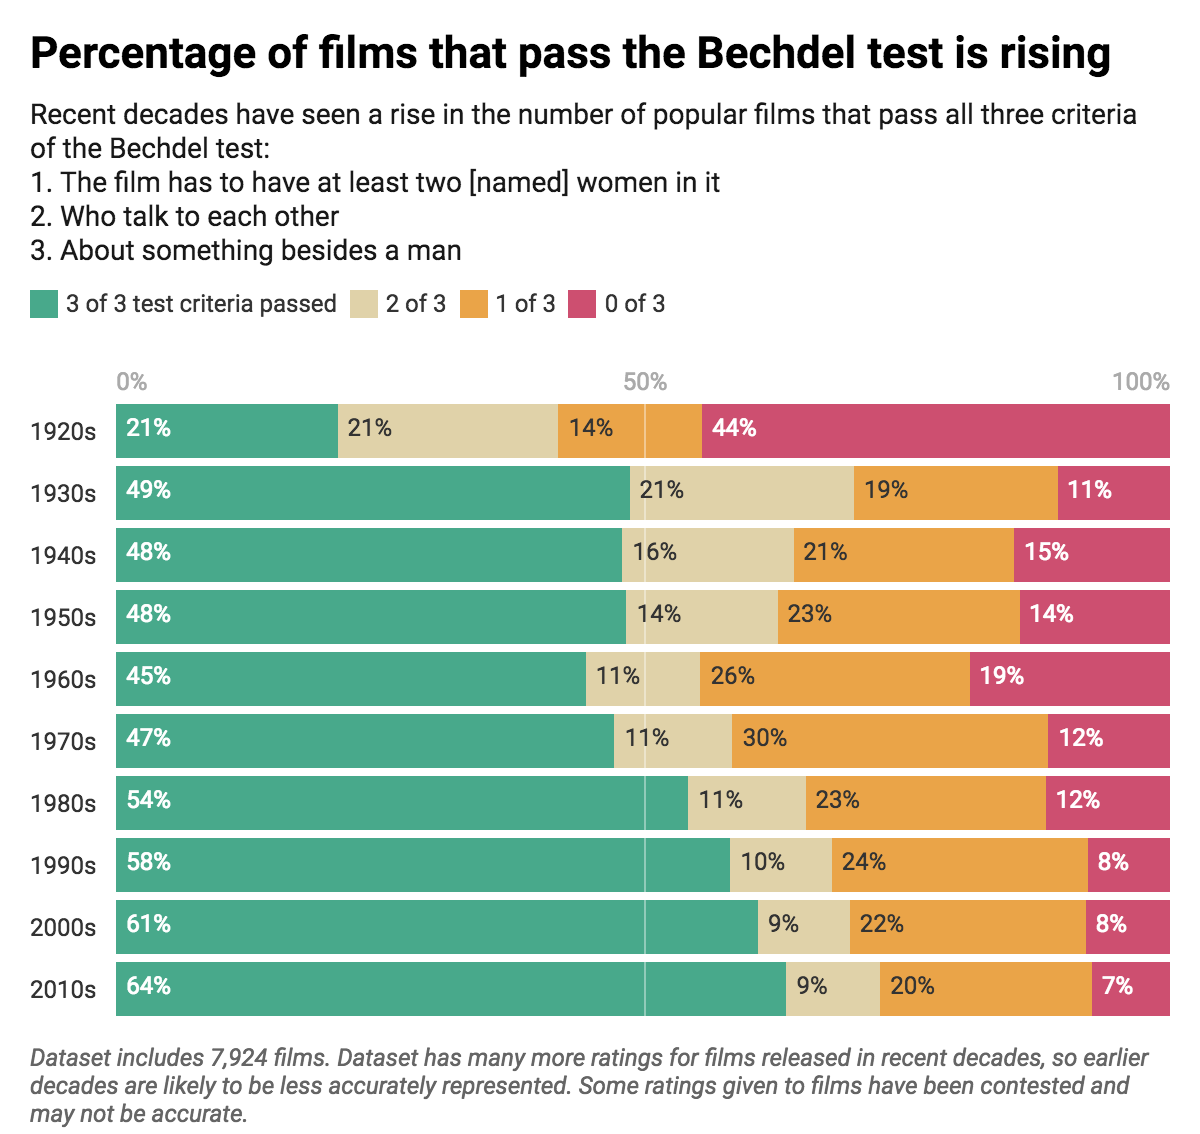
Task: Click the dataset footnote text
Action: pyautogui.click(x=589, y=1085)
